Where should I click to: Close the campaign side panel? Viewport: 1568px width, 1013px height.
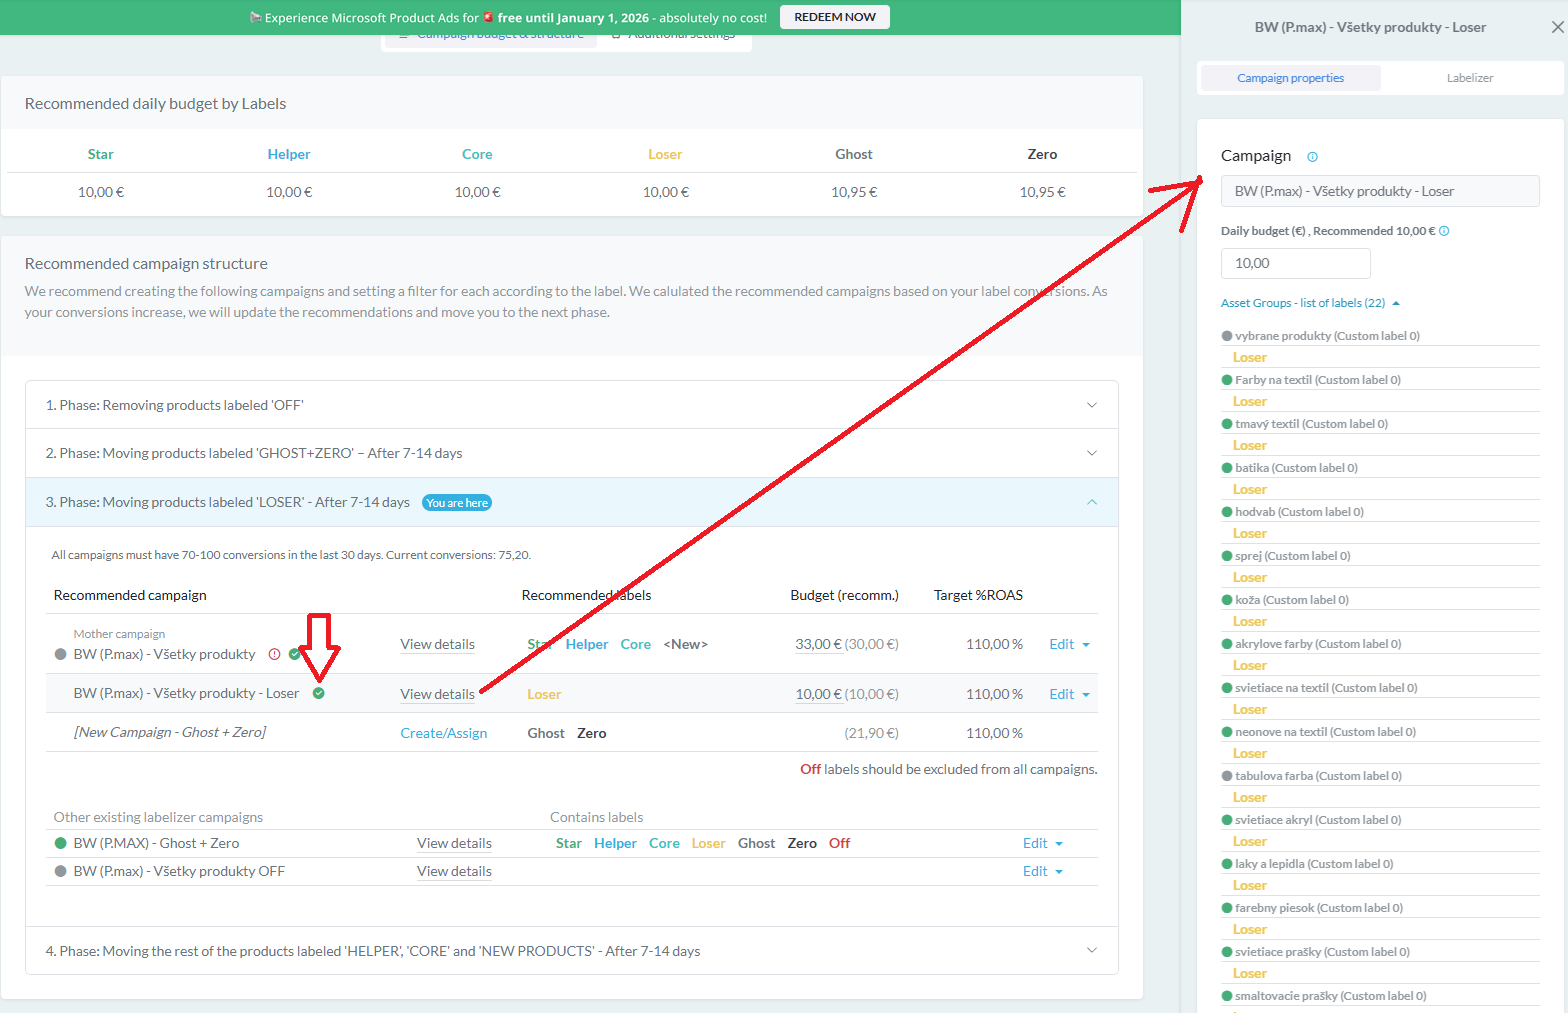click(1556, 28)
